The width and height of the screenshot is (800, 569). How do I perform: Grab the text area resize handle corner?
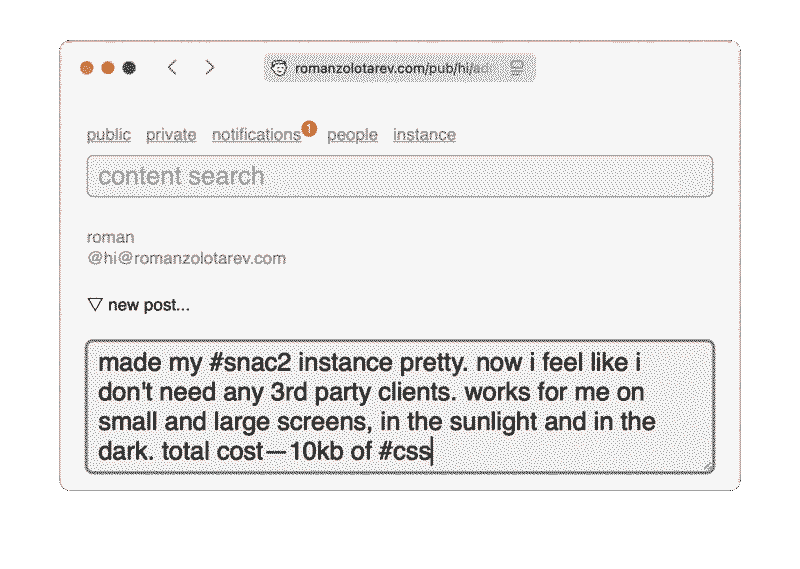[x=709, y=466]
